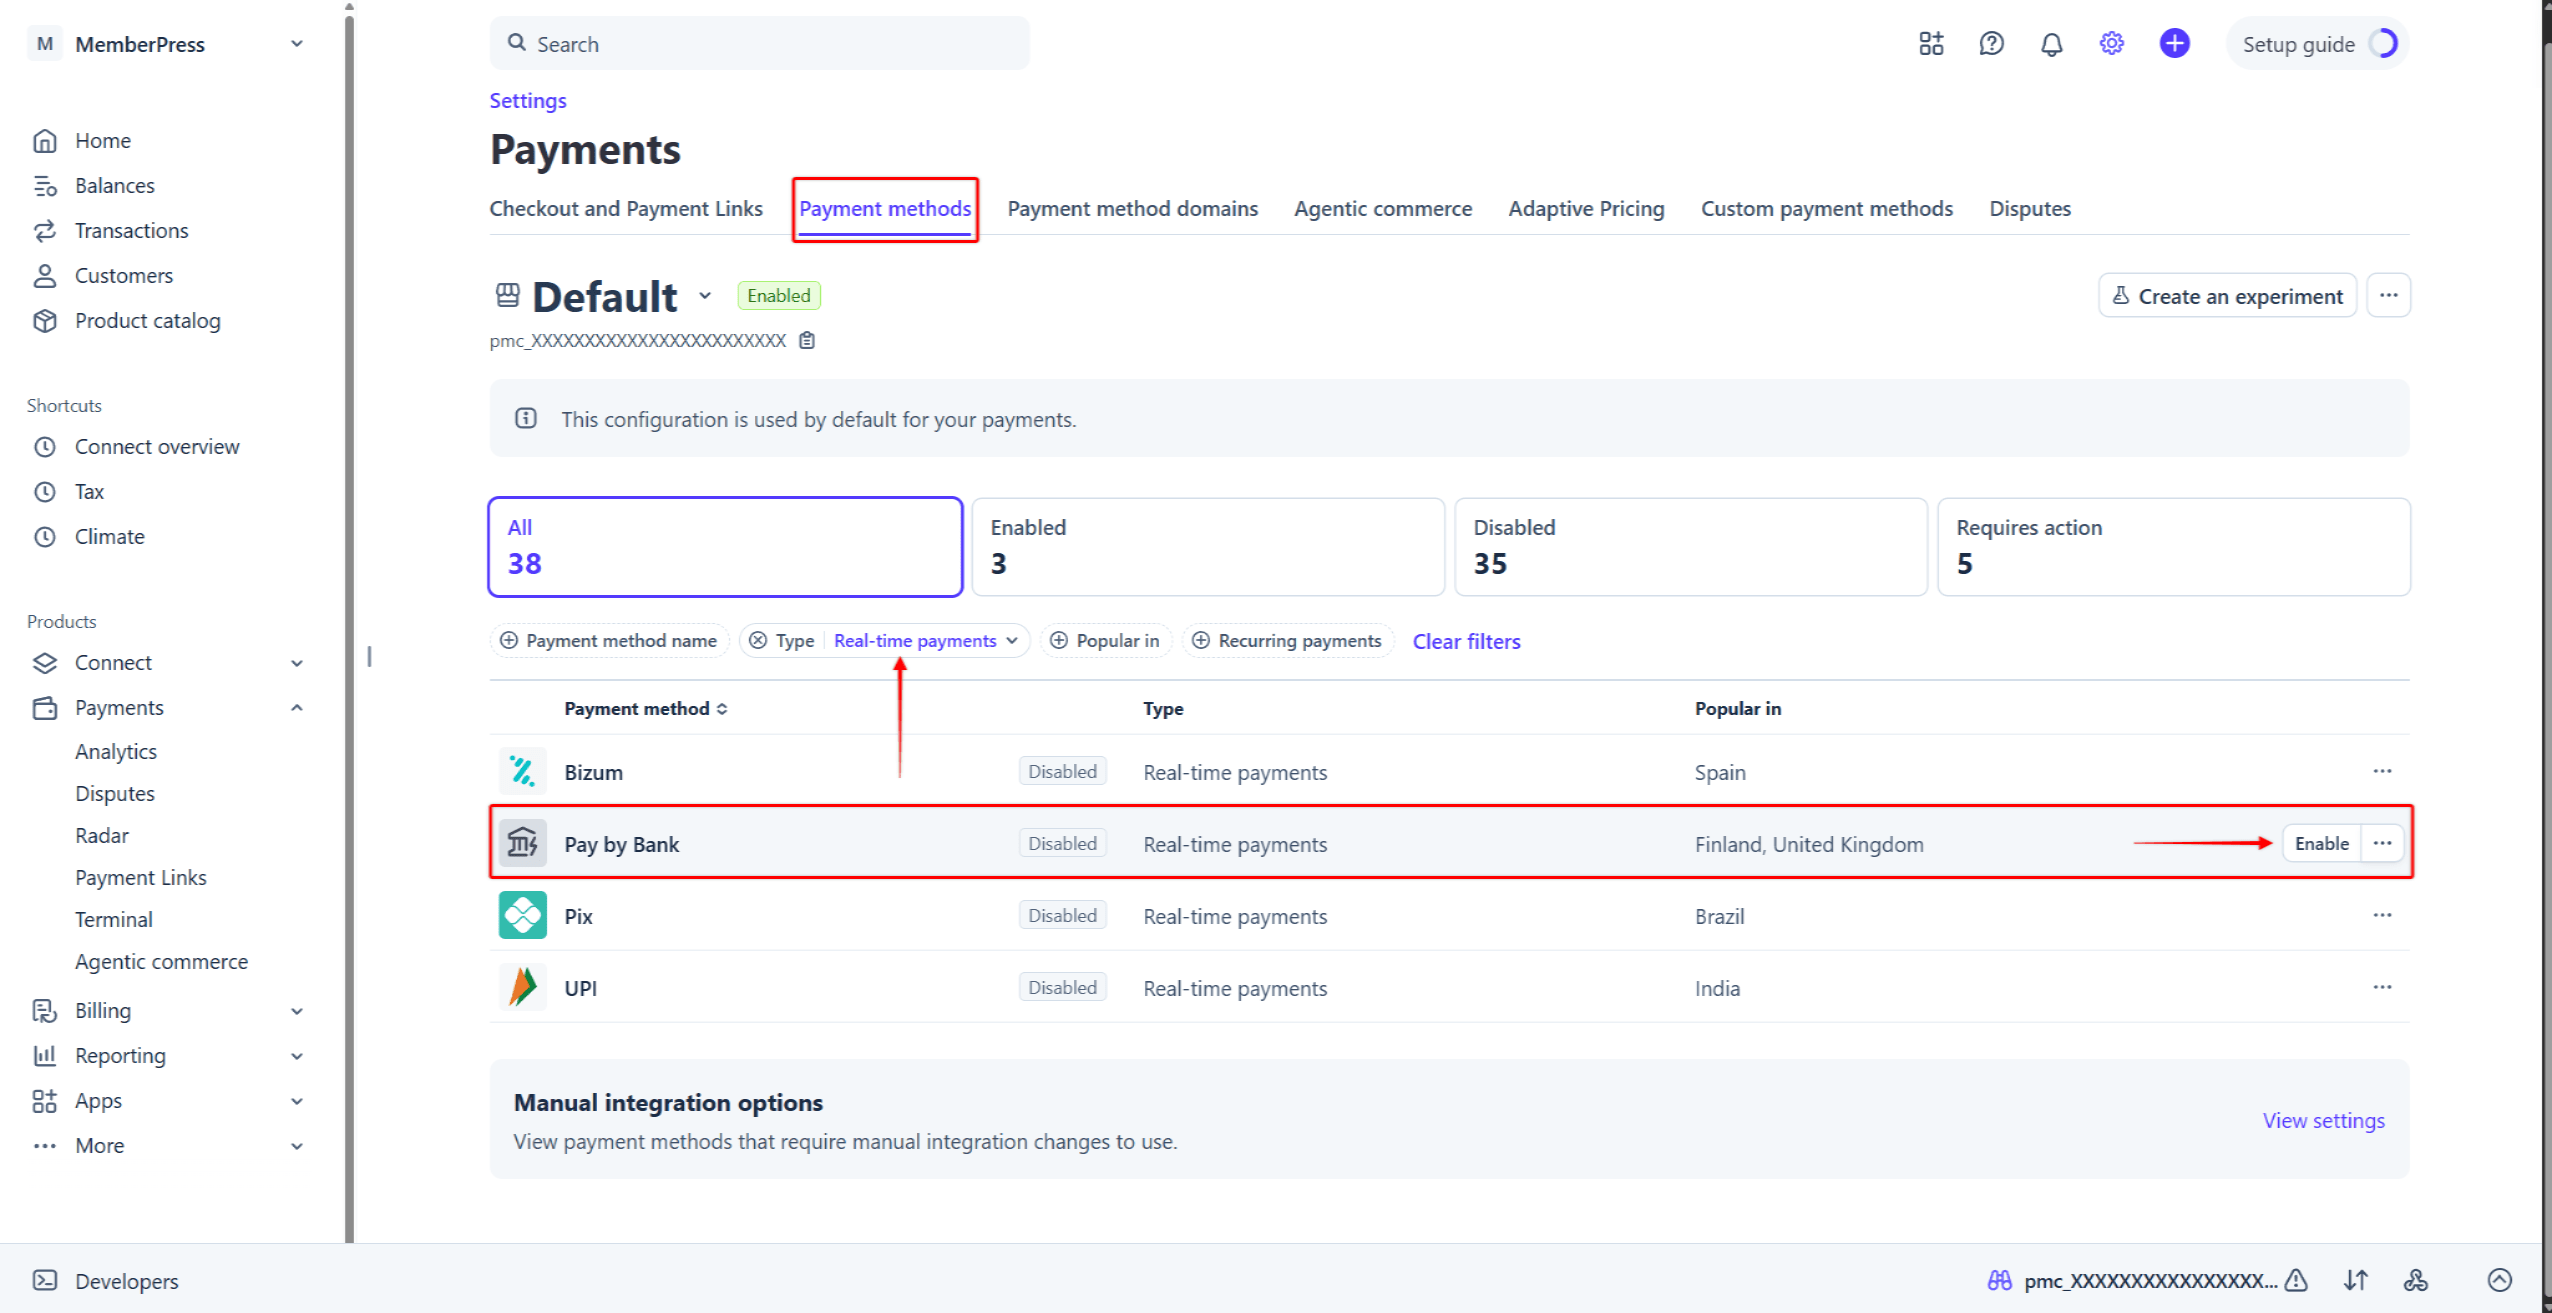This screenshot has width=2552, height=1313.
Task: Collapse the Payments sidebar section
Action: pos(296,708)
